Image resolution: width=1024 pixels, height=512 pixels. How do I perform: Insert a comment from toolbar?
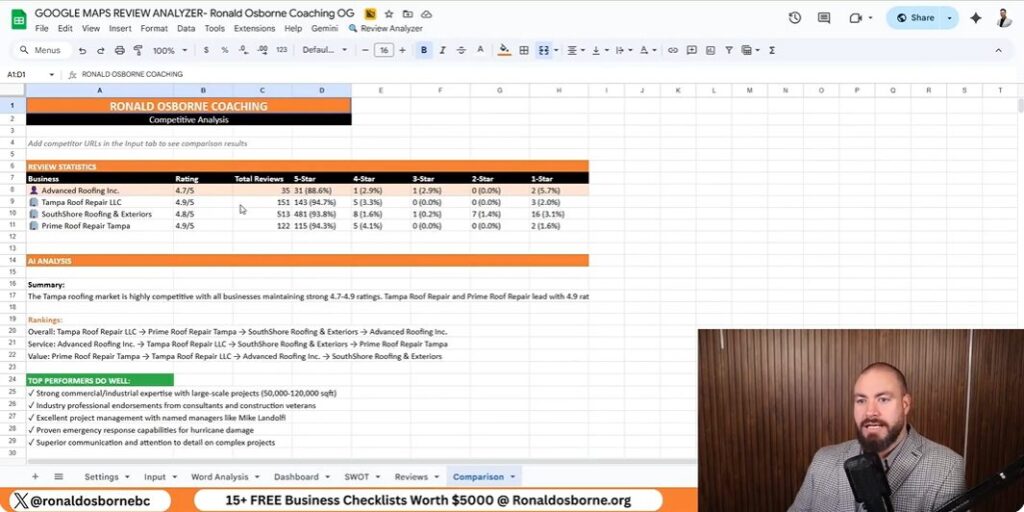click(x=692, y=50)
